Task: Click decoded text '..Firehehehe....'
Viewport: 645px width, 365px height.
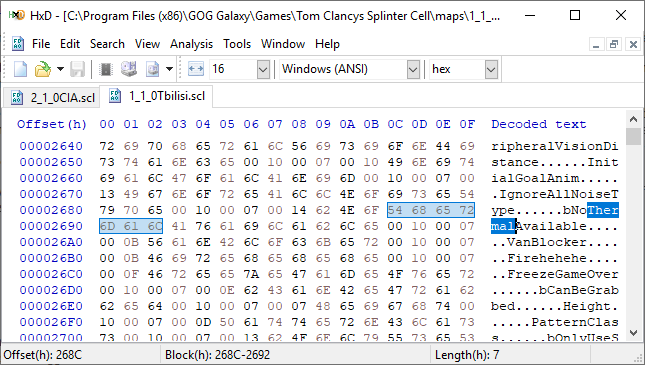Action: point(555,258)
